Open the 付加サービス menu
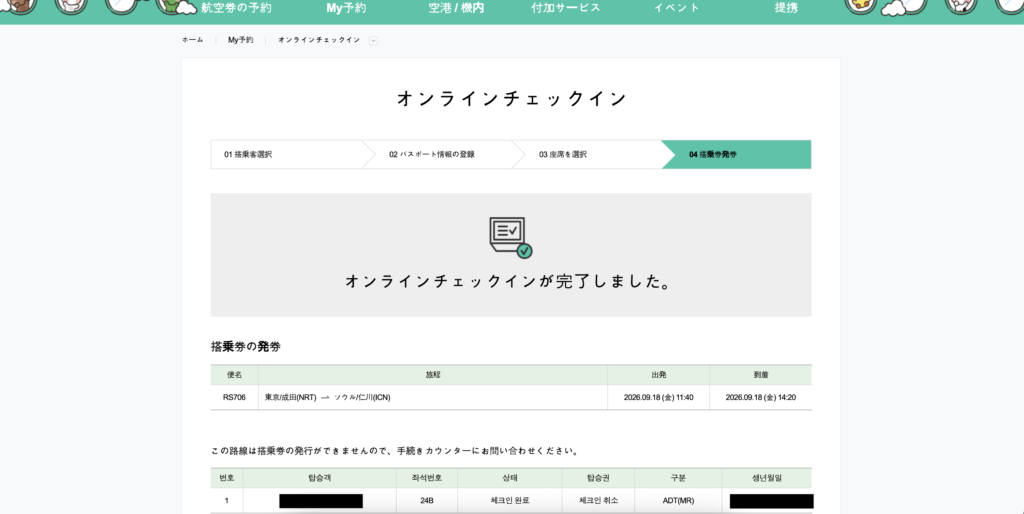This screenshot has width=1024, height=514. (566, 8)
